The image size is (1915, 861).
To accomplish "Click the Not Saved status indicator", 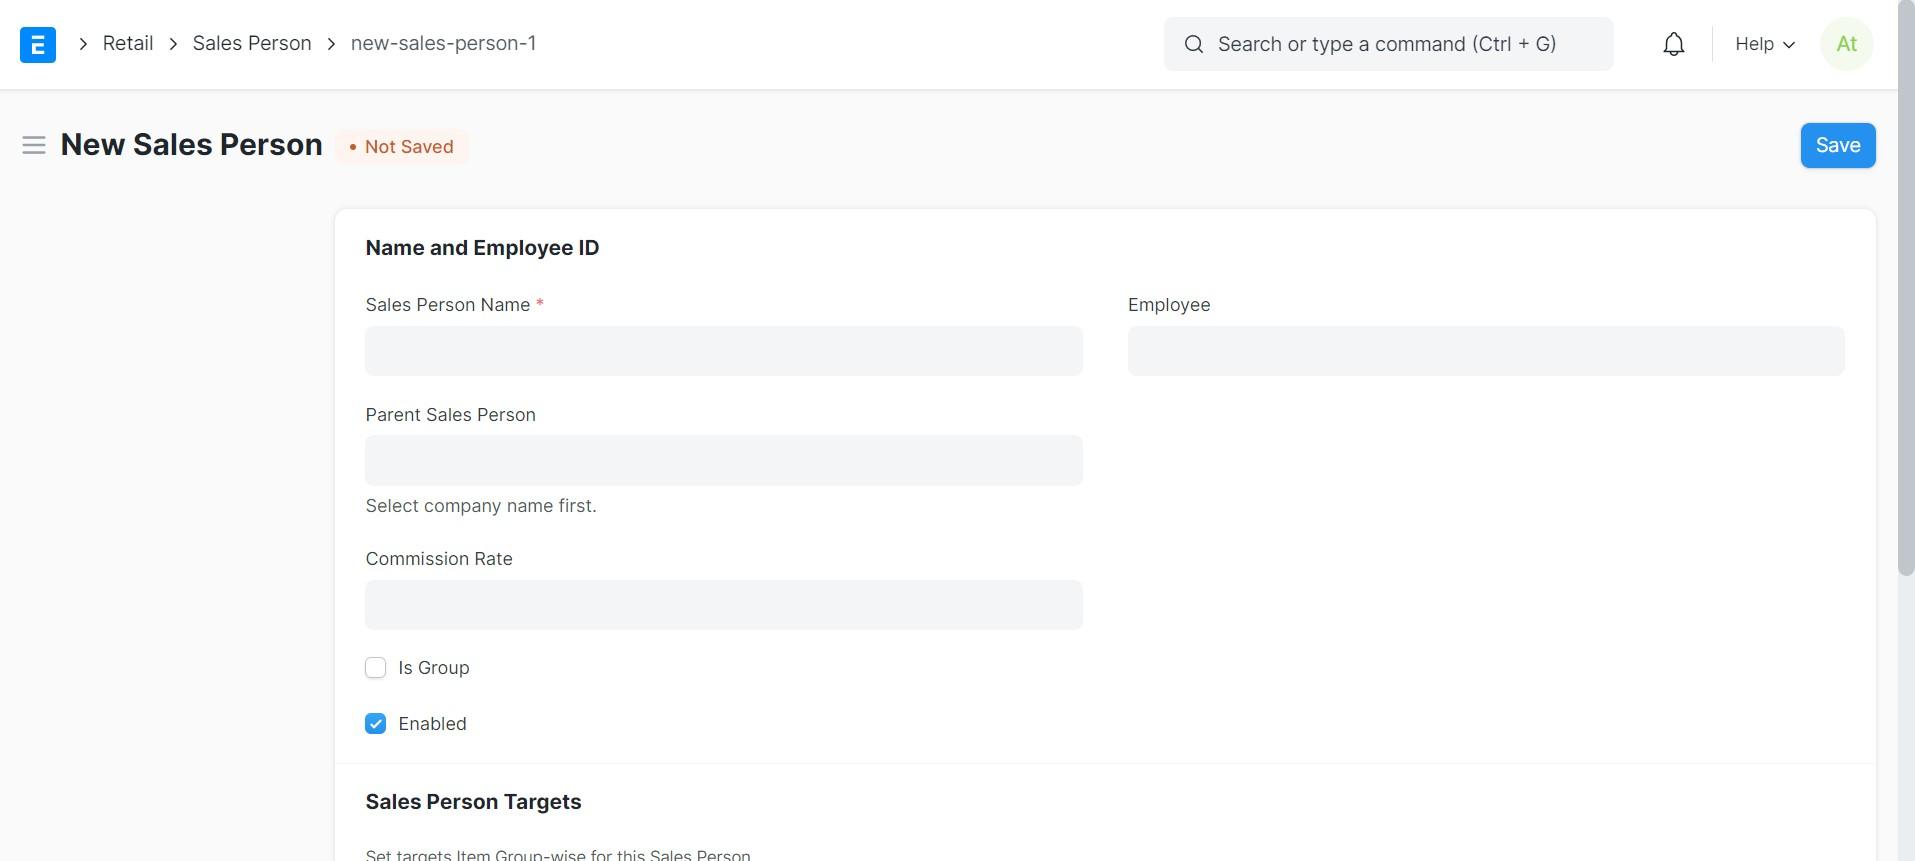I will [401, 146].
